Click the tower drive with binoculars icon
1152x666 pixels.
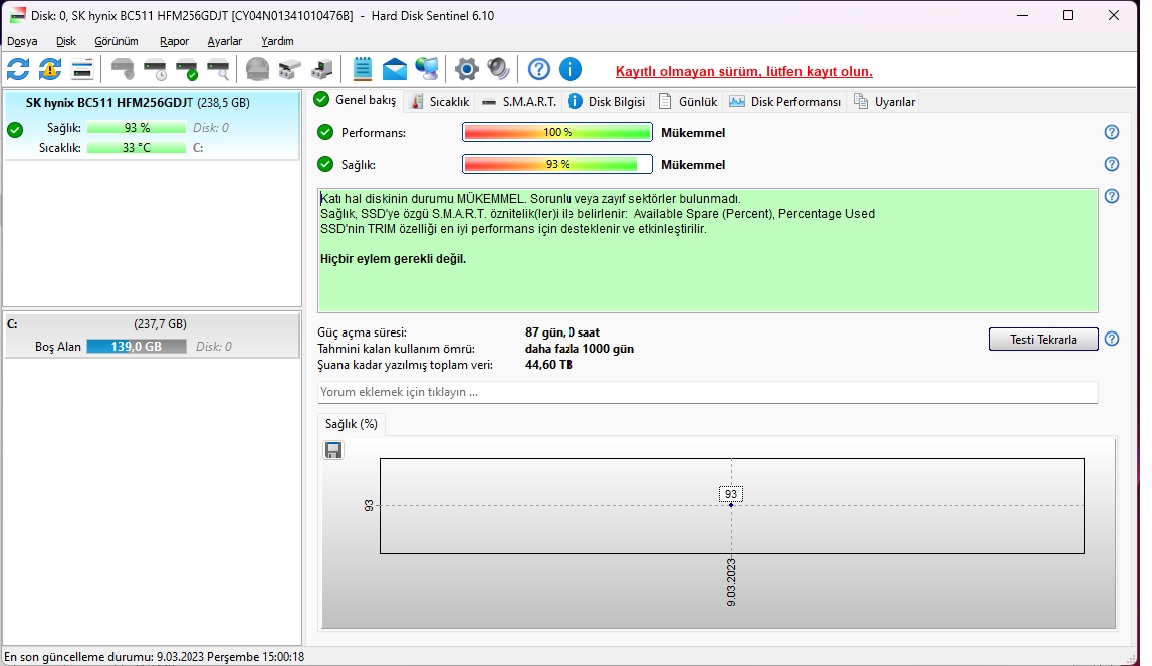[x=322, y=70]
